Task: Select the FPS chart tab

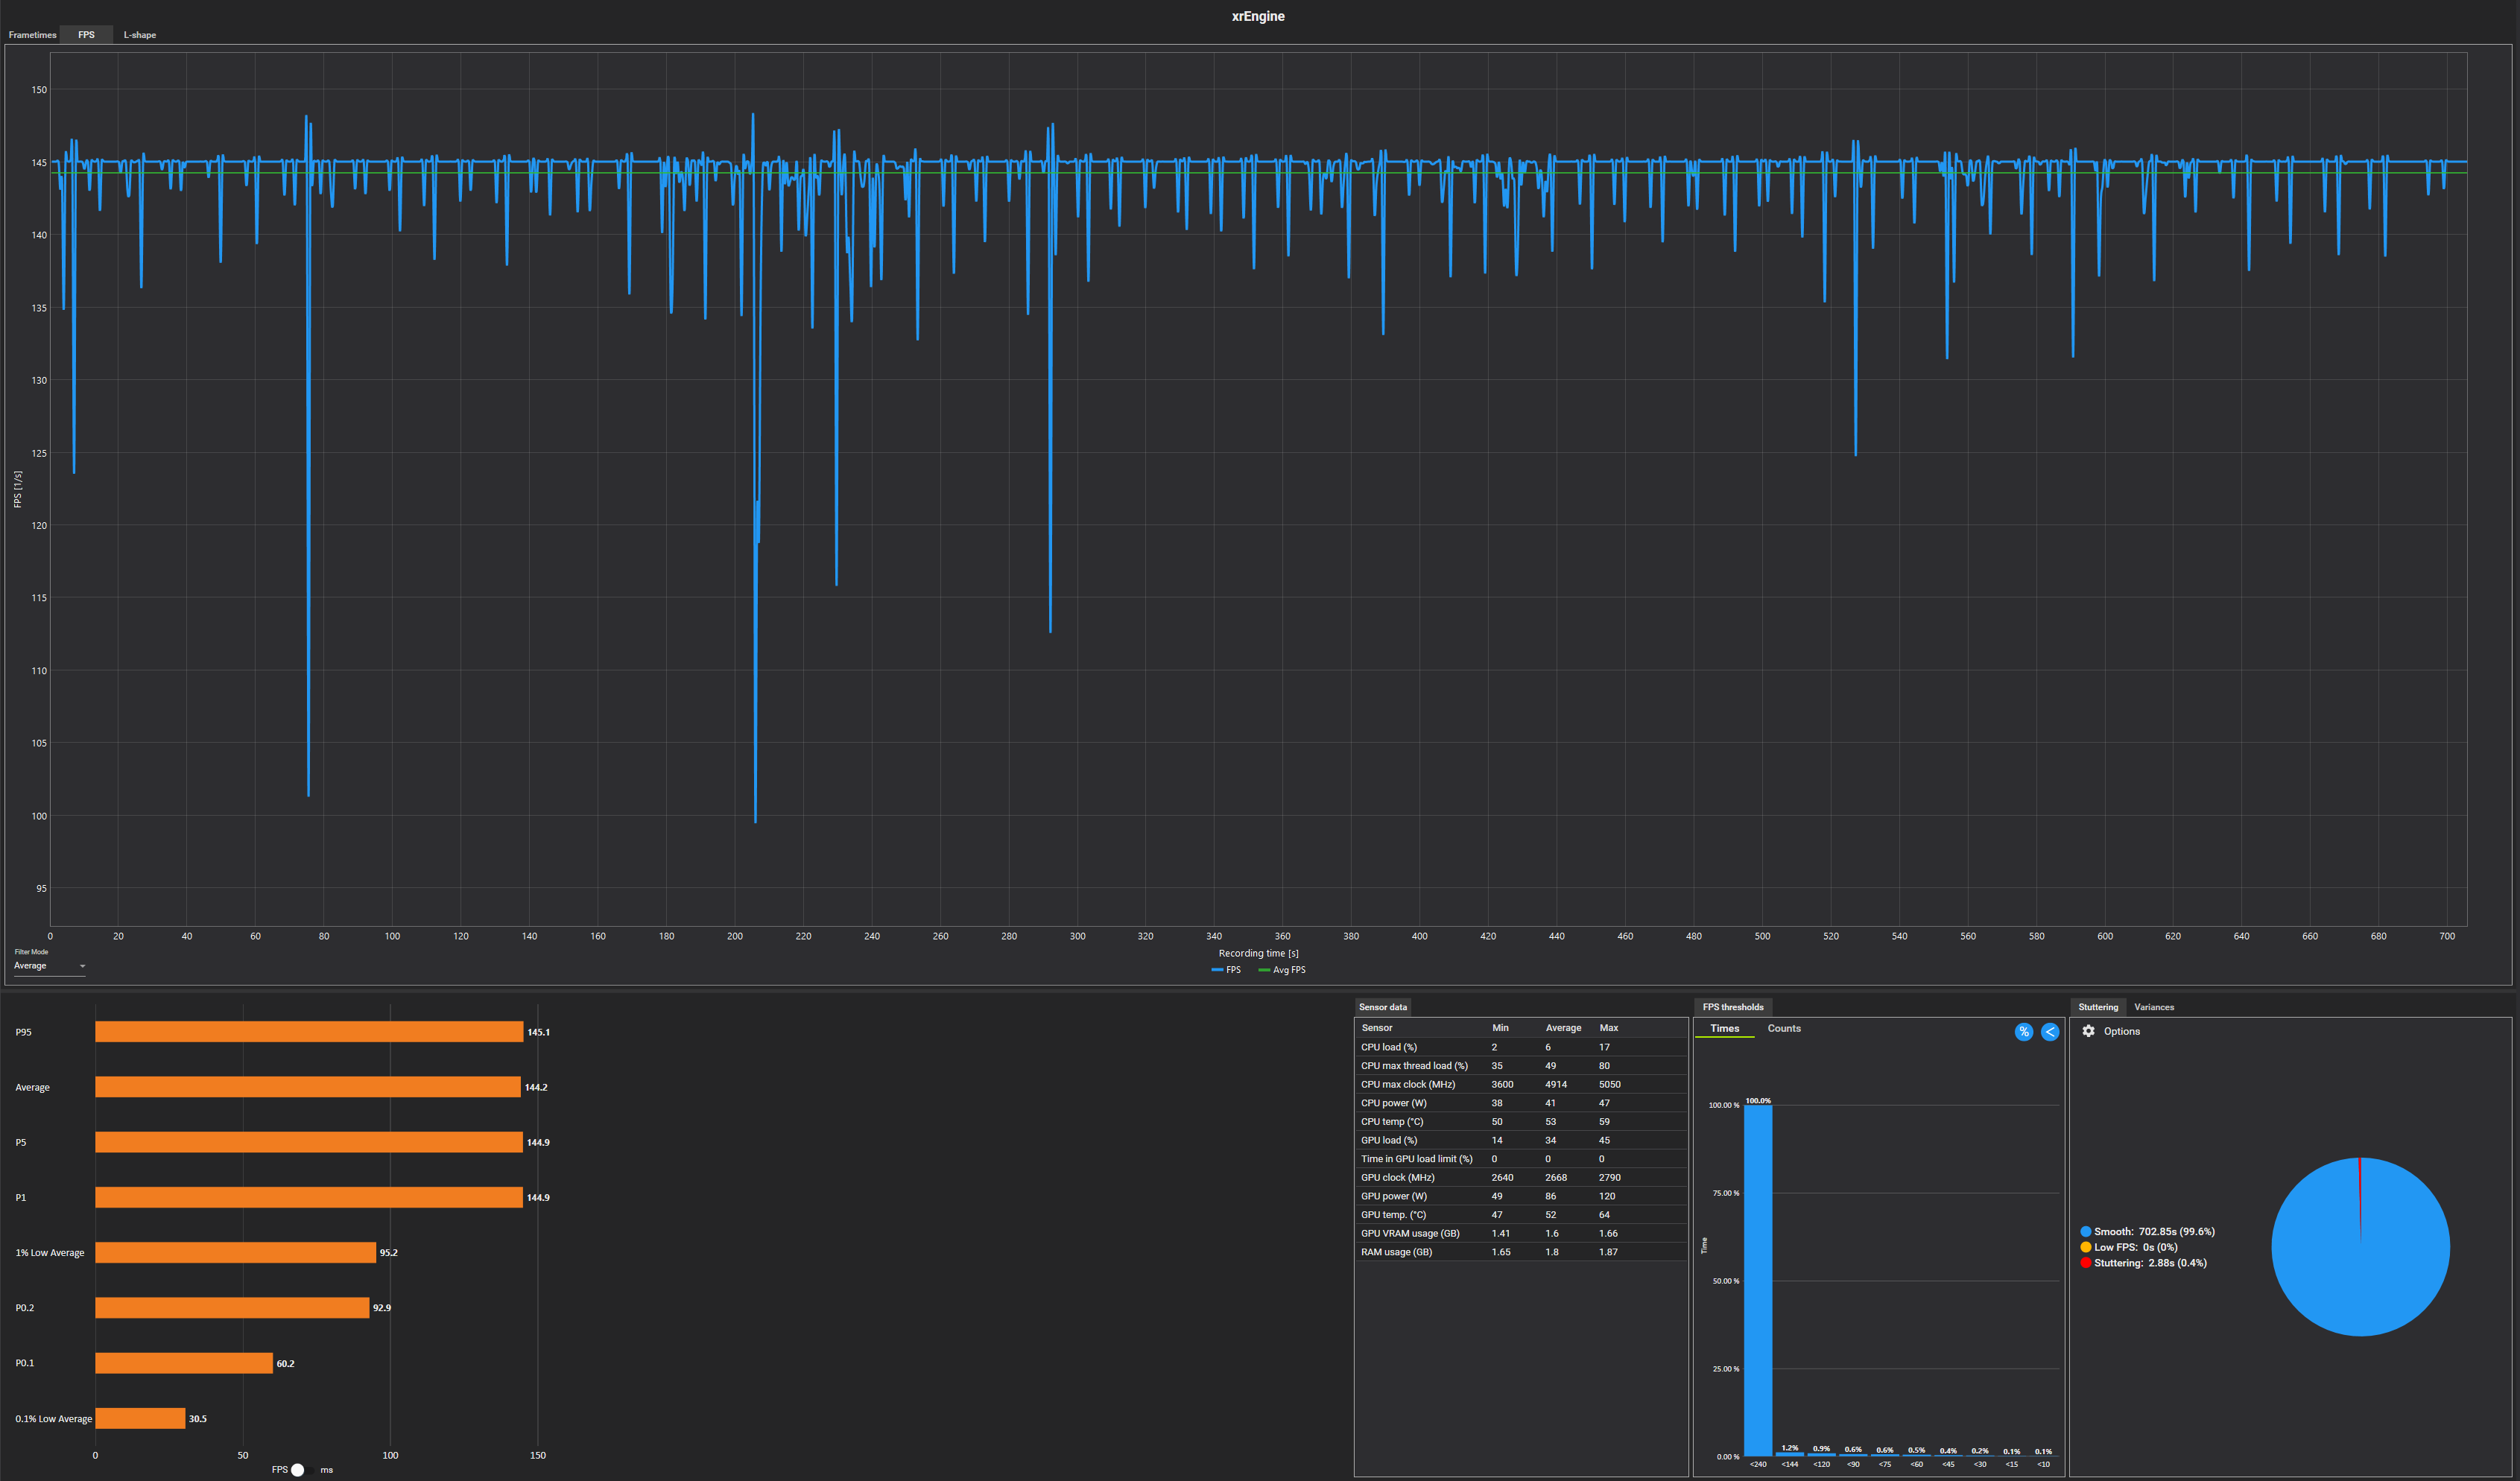Action: (x=87, y=35)
